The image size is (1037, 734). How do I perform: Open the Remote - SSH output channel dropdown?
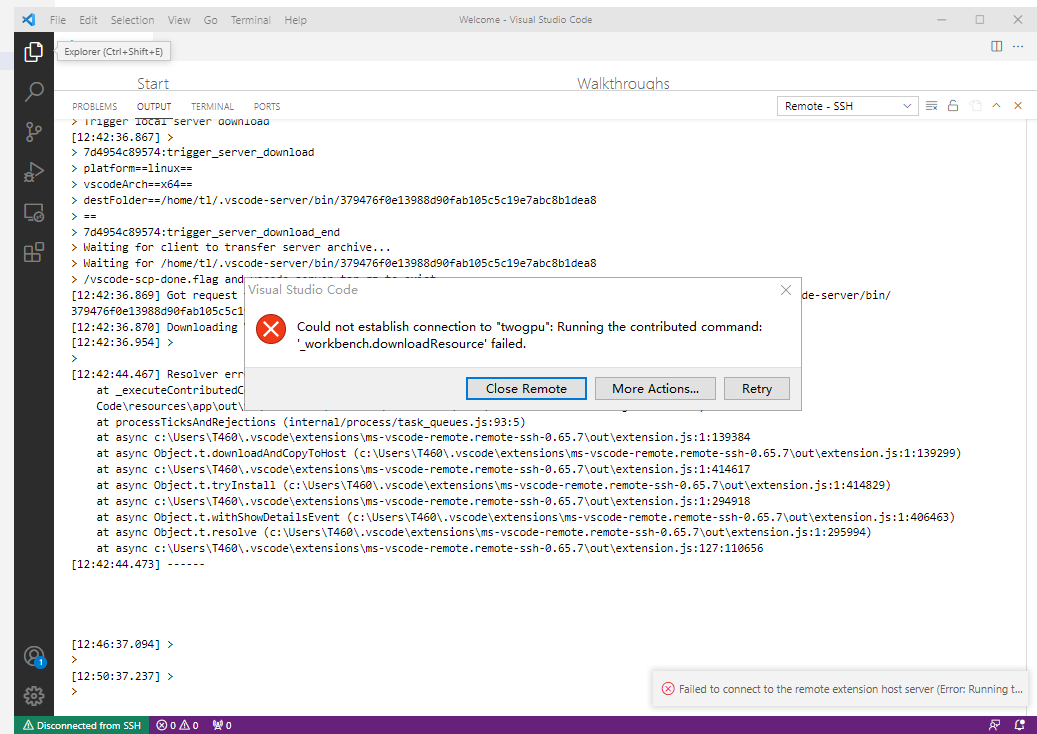point(847,105)
